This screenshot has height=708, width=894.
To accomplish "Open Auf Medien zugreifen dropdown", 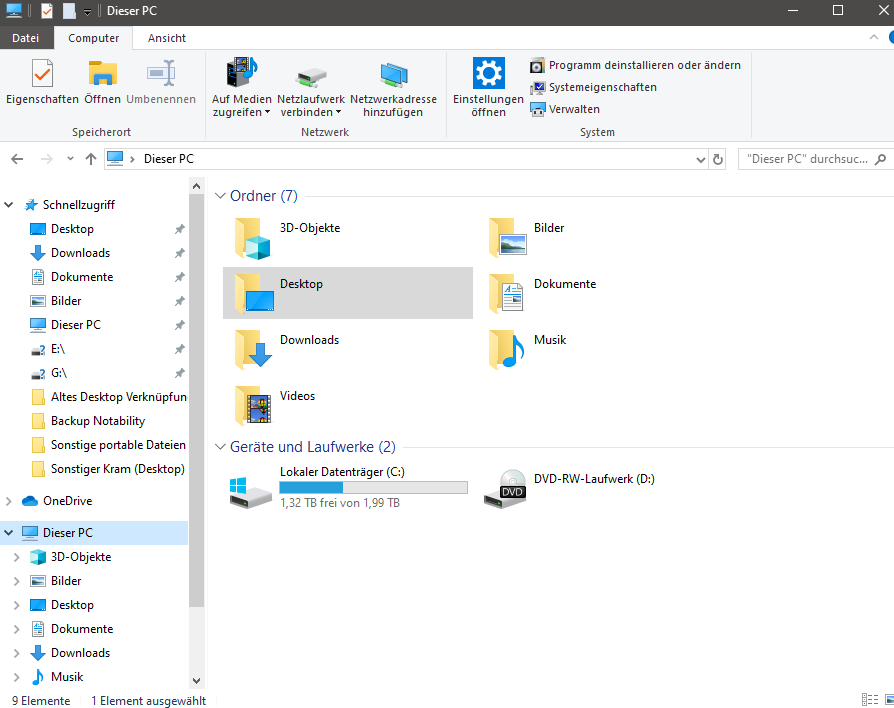I will [242, 87].
